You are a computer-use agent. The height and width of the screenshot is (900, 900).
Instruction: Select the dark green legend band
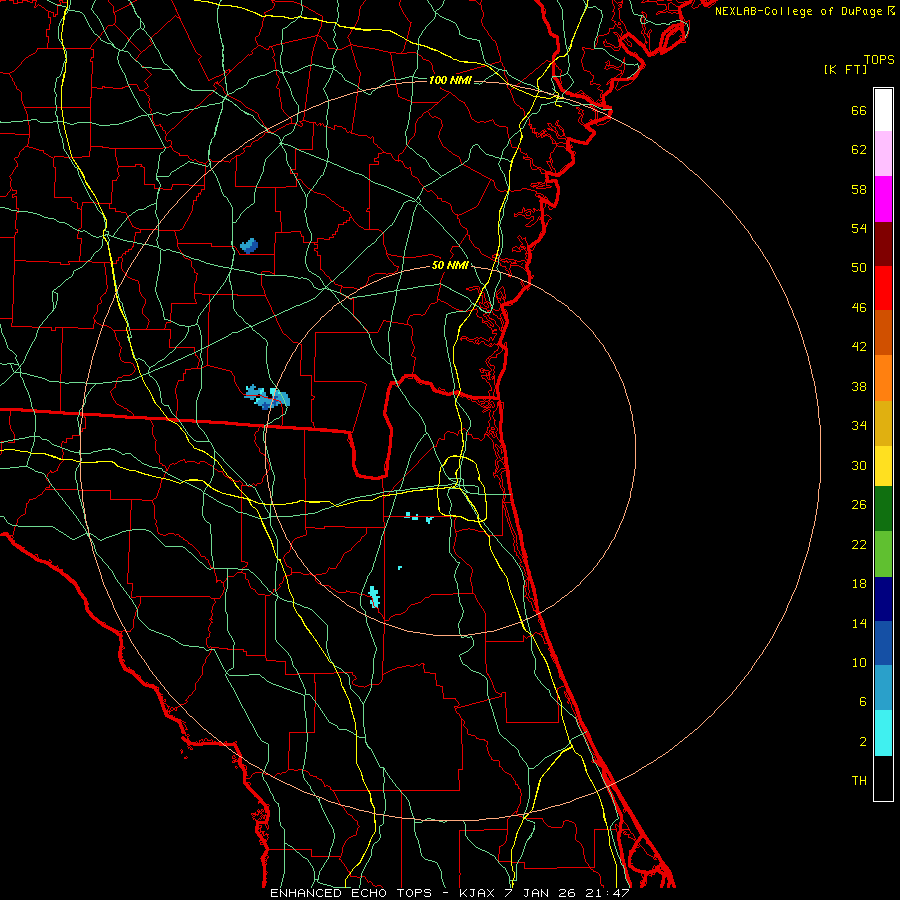883,509
